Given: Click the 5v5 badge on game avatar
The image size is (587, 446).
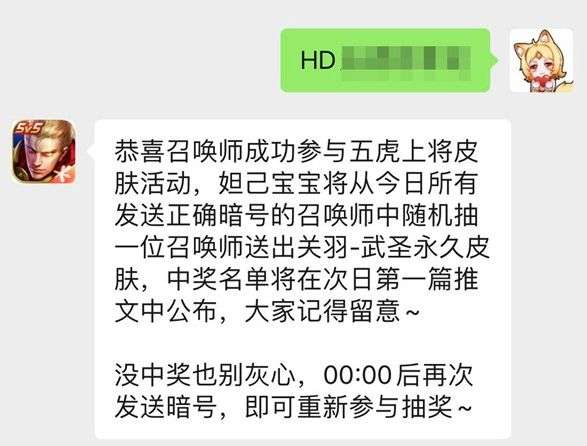Looking at the screenshot, I should click(x=28, y=129).
